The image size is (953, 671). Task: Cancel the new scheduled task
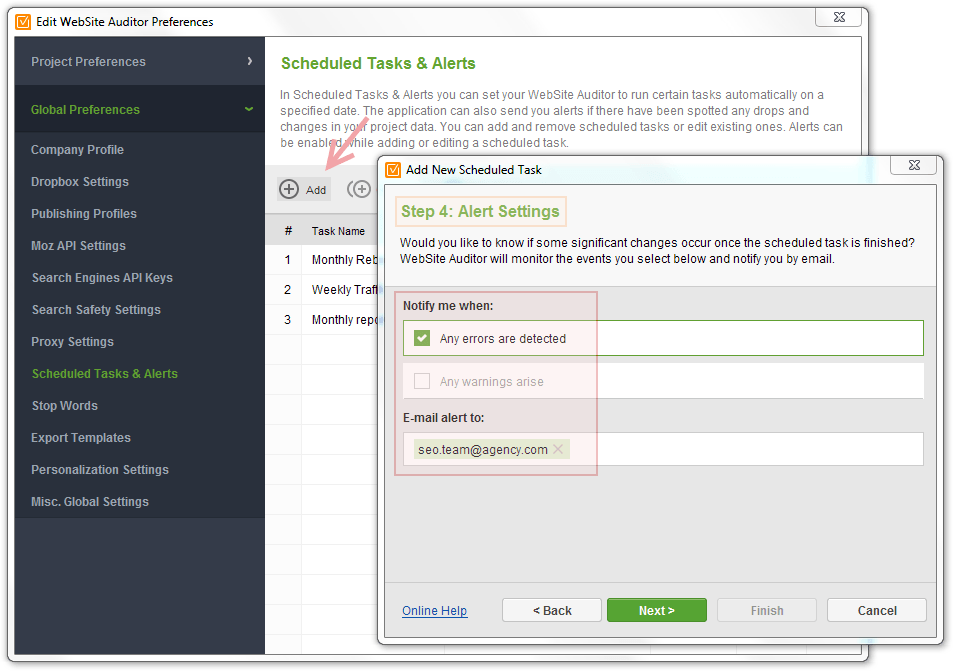click(877, 610)
